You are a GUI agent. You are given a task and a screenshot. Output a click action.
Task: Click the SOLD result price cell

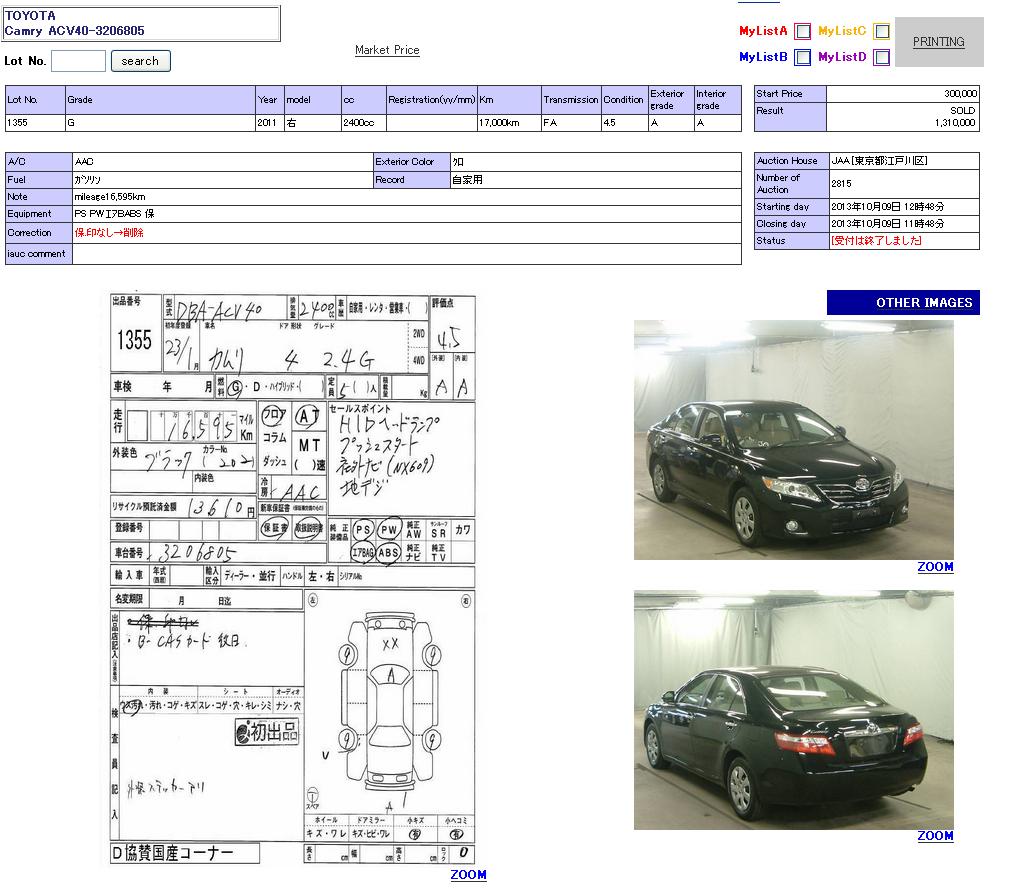tap(902, 116)
